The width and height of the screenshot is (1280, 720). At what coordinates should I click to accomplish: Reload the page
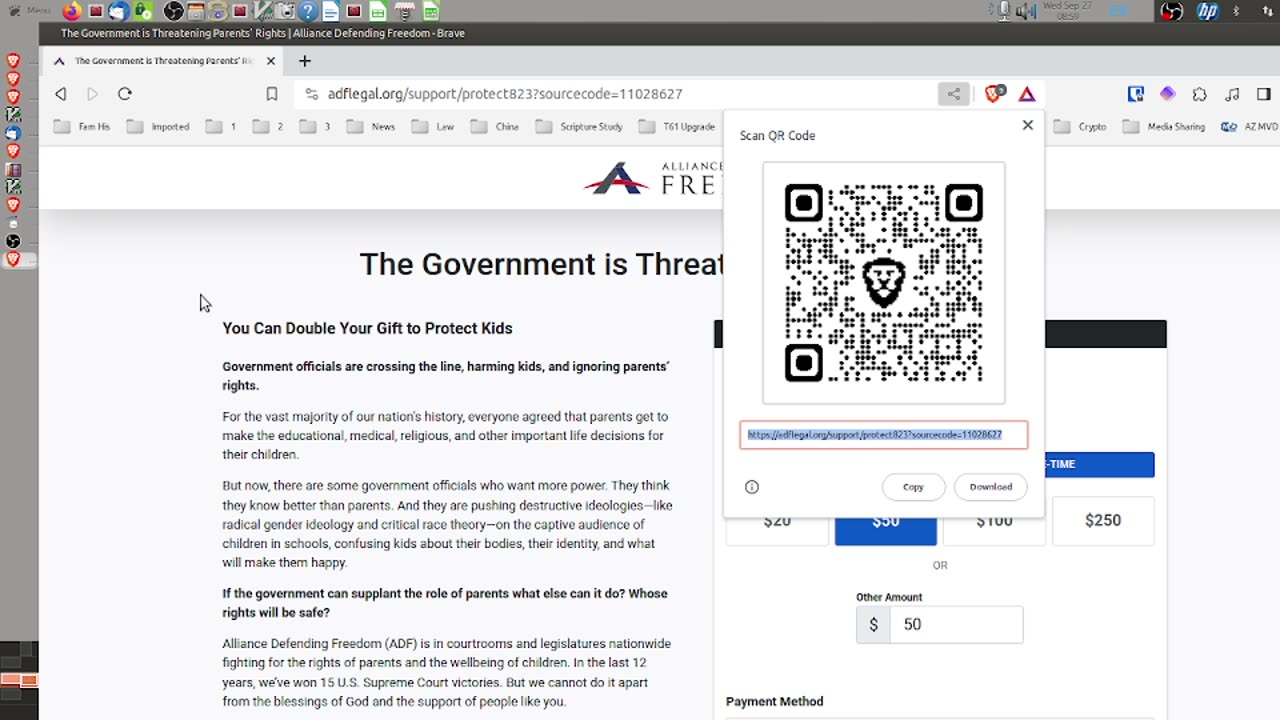click(x=125, y=94)
